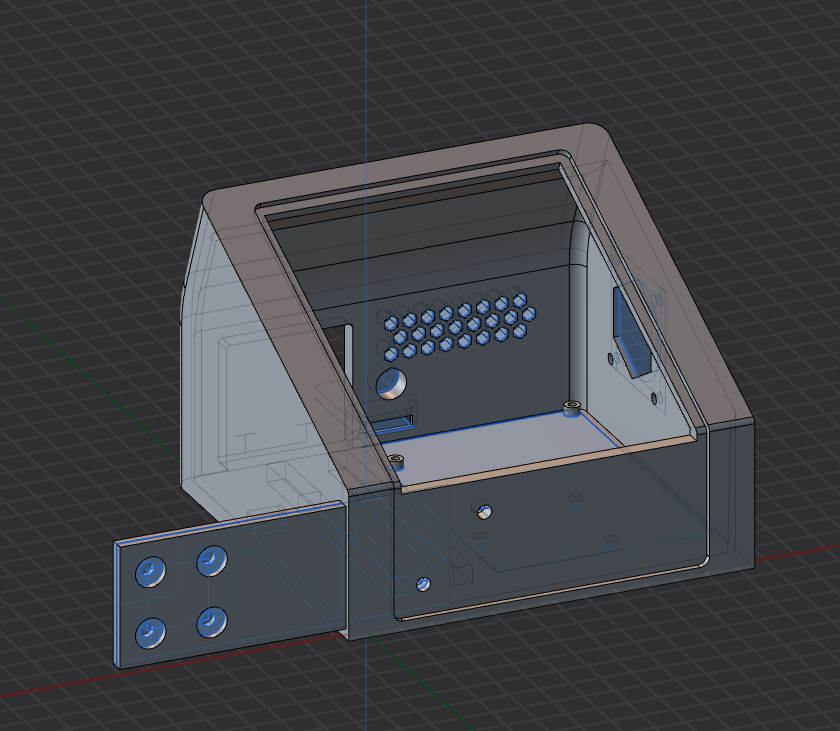Select the top-right screw hole on mounting plate

coord(212,561)
